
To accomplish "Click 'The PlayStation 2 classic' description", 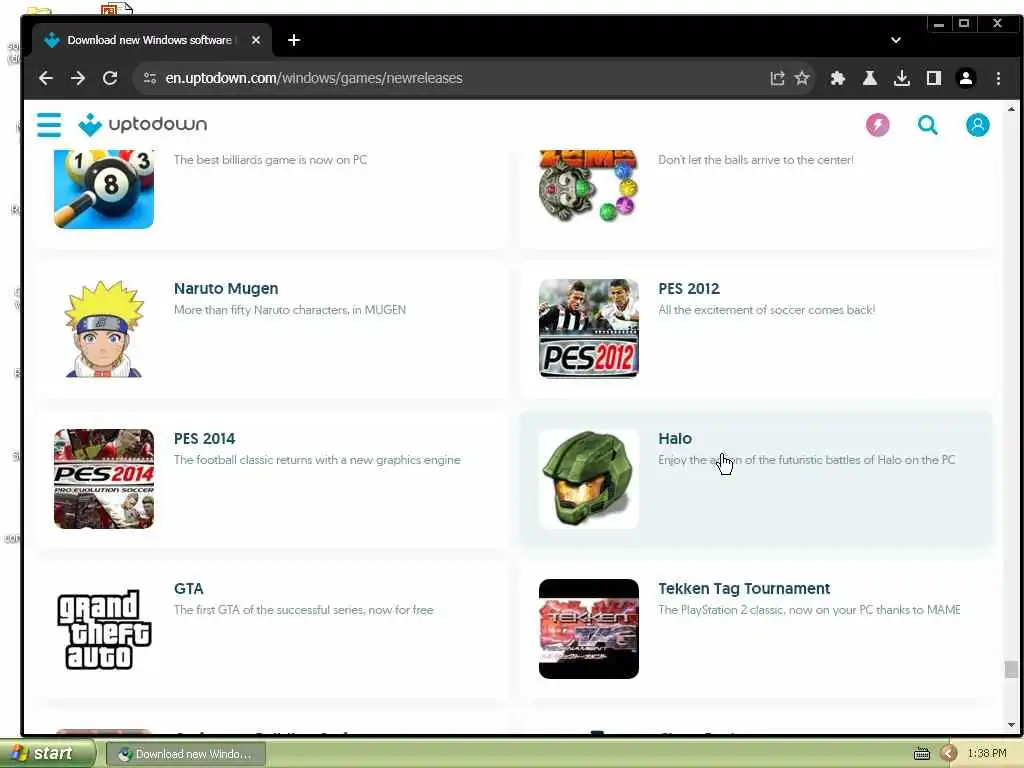I will click(809, 611).
